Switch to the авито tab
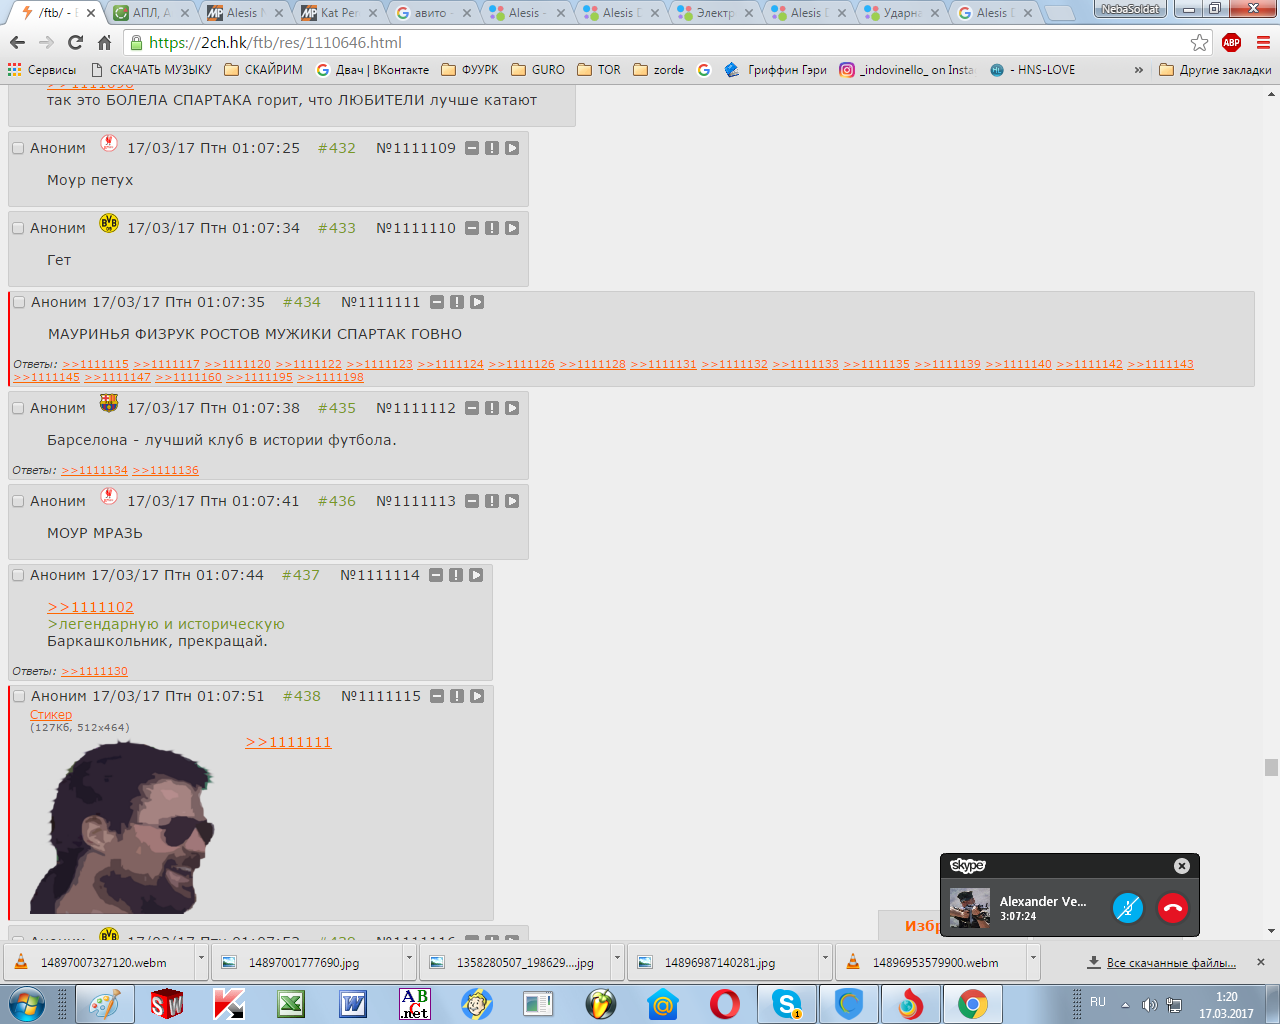 click(434, 13)
